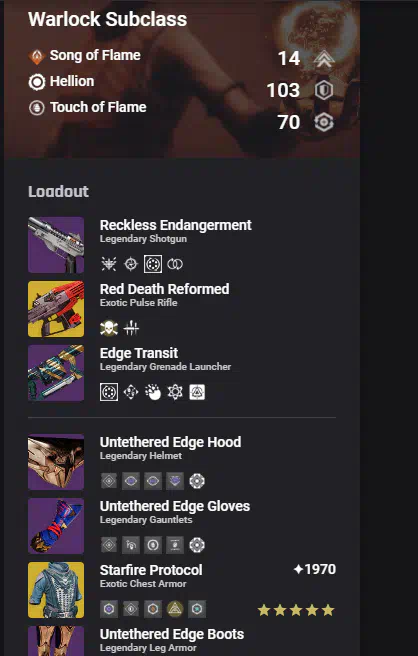Click the gold triangle mod on Starfire Protocol
The image size is (418, 656).
click(175, 609)
